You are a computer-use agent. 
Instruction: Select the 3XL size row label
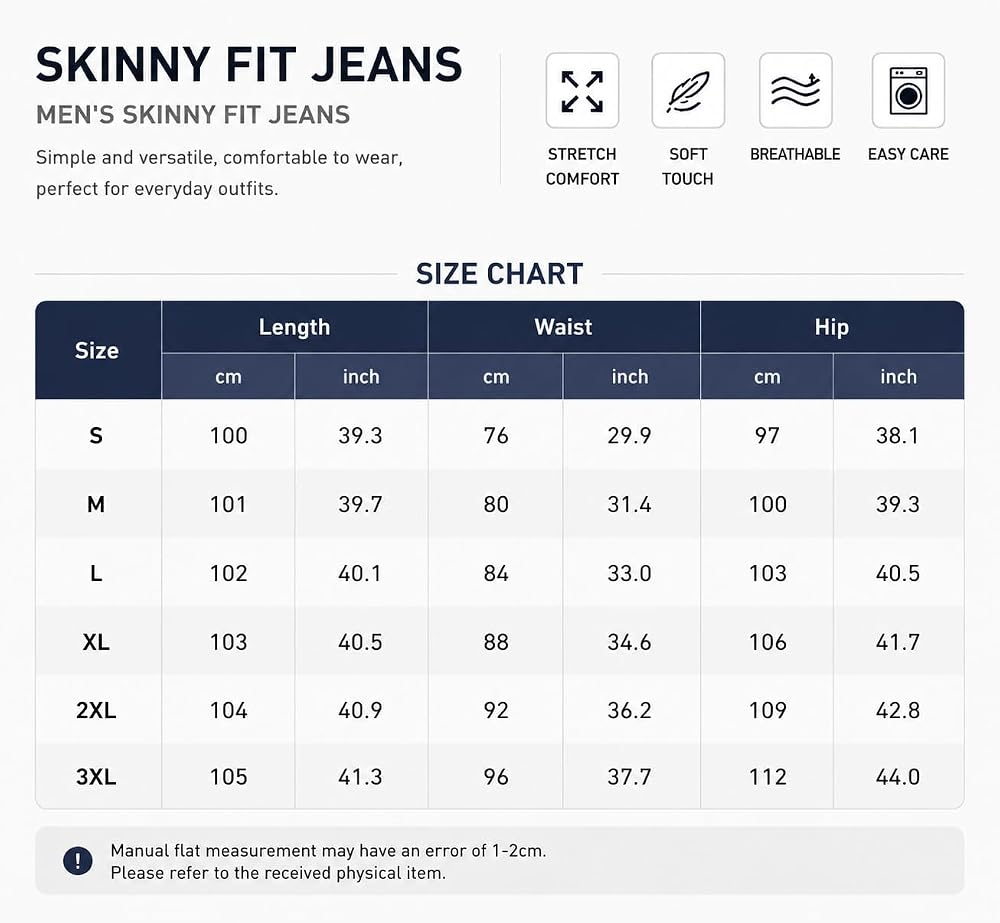tap(96, 777)
